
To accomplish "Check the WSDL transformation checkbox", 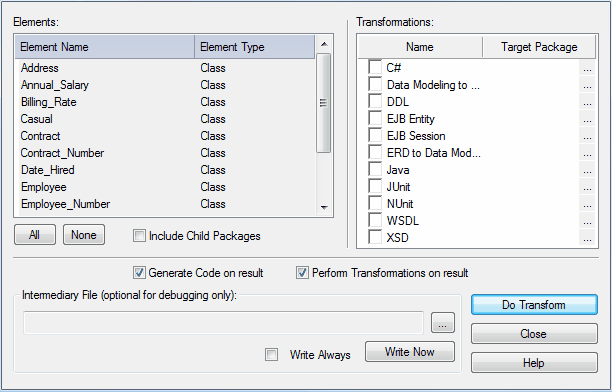I will [x=375, y=220].
